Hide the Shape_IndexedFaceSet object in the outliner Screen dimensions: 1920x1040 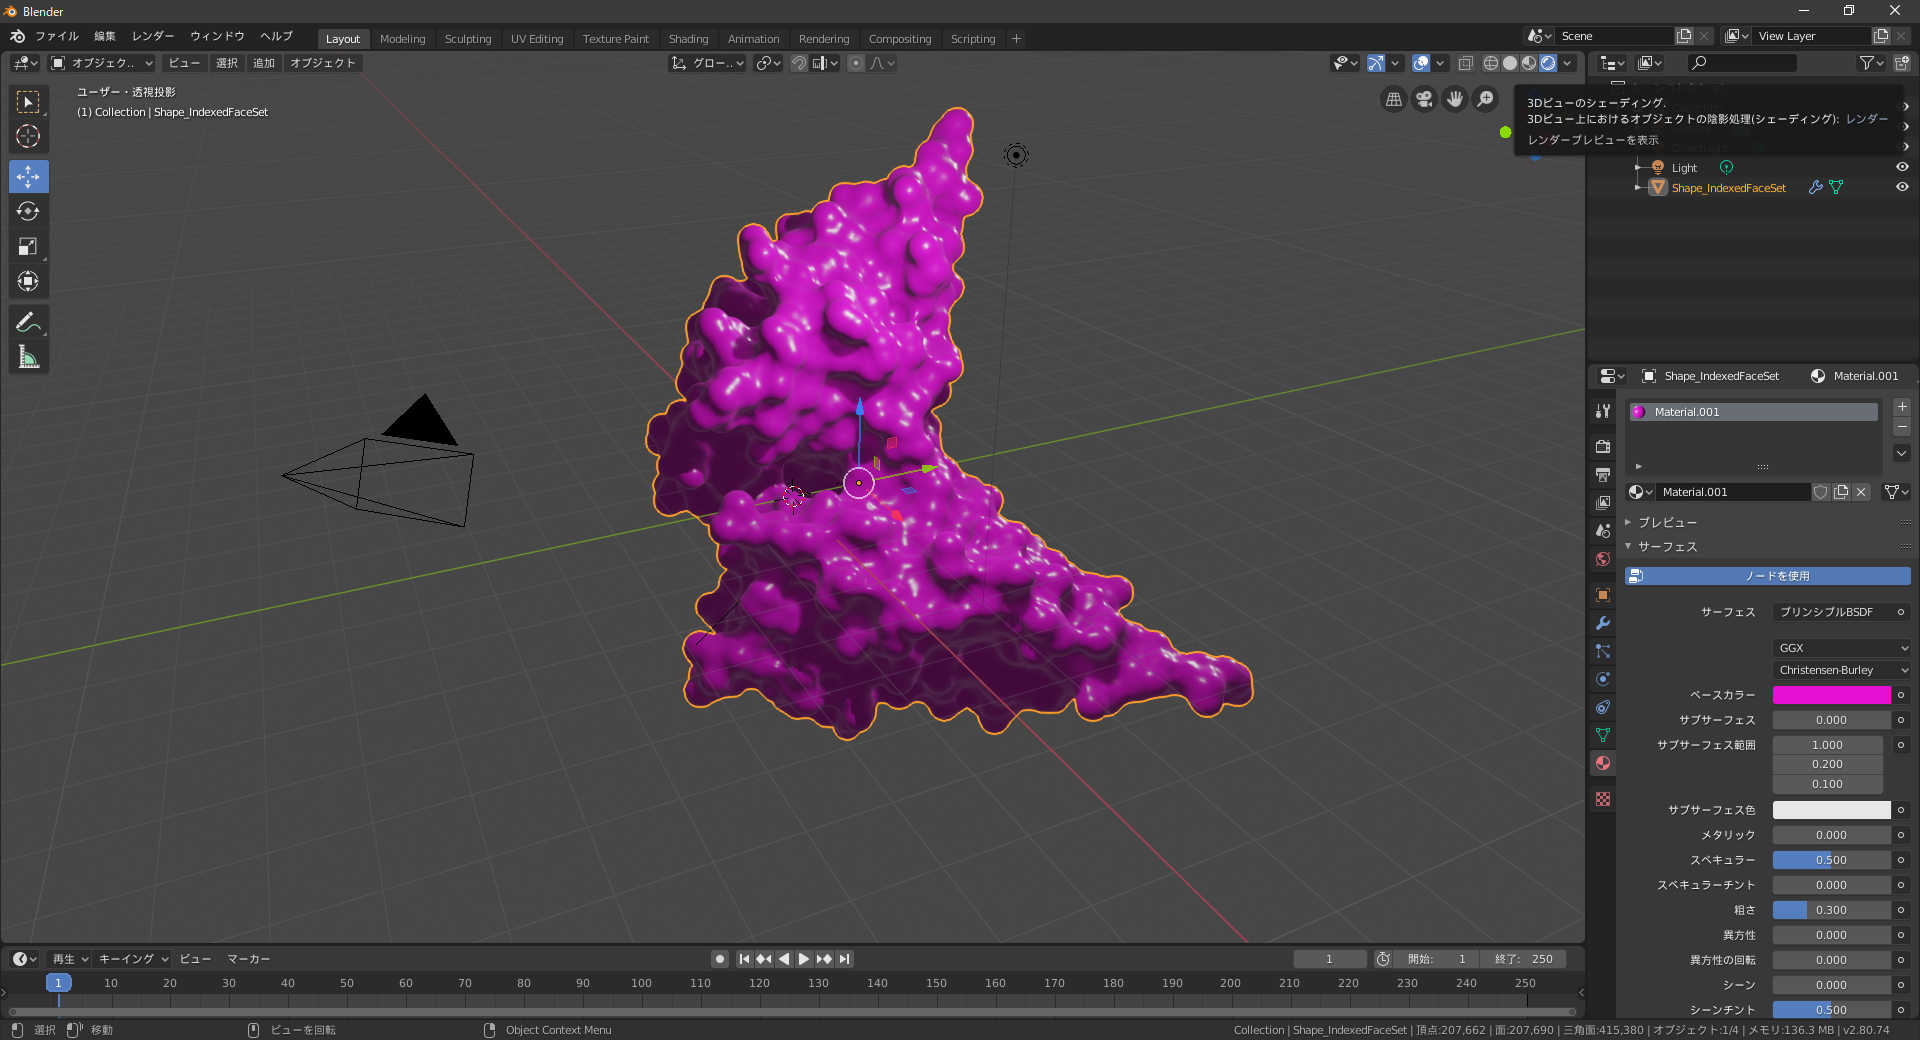[1902, 187]
